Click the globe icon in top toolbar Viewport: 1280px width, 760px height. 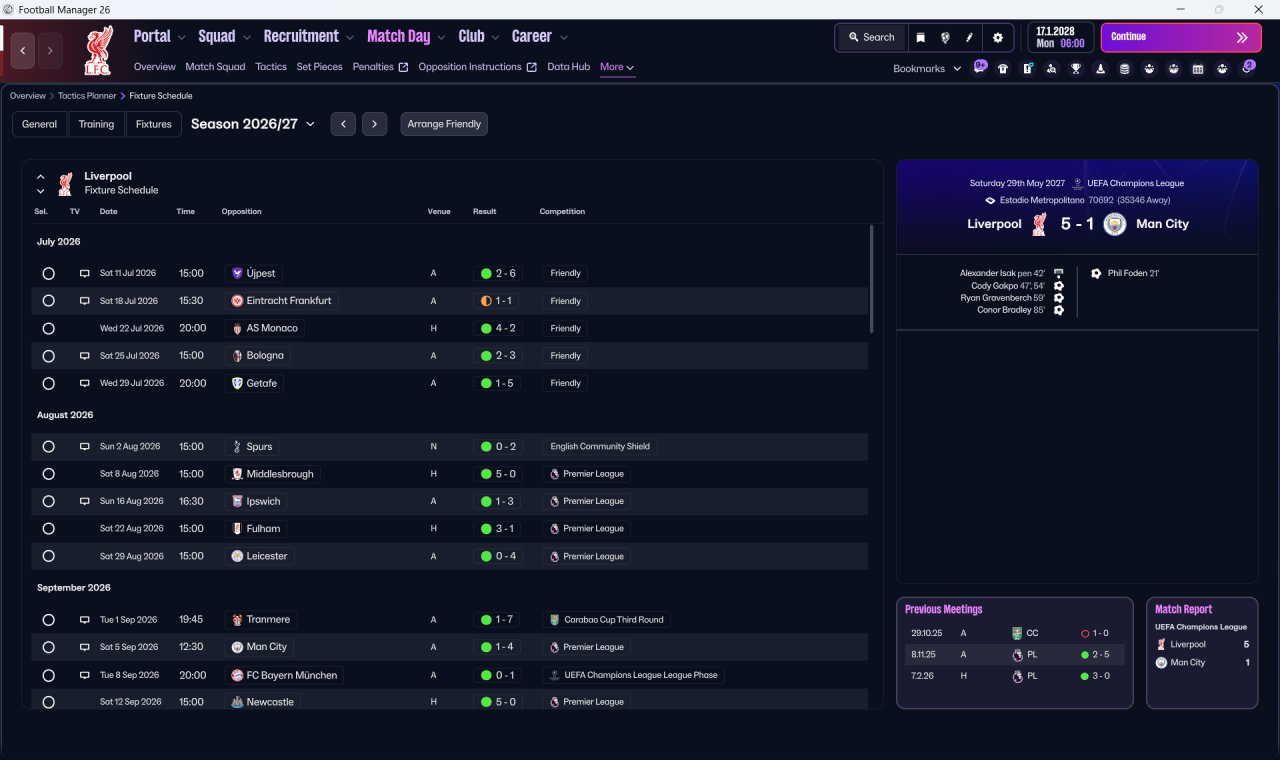point(945,38)
